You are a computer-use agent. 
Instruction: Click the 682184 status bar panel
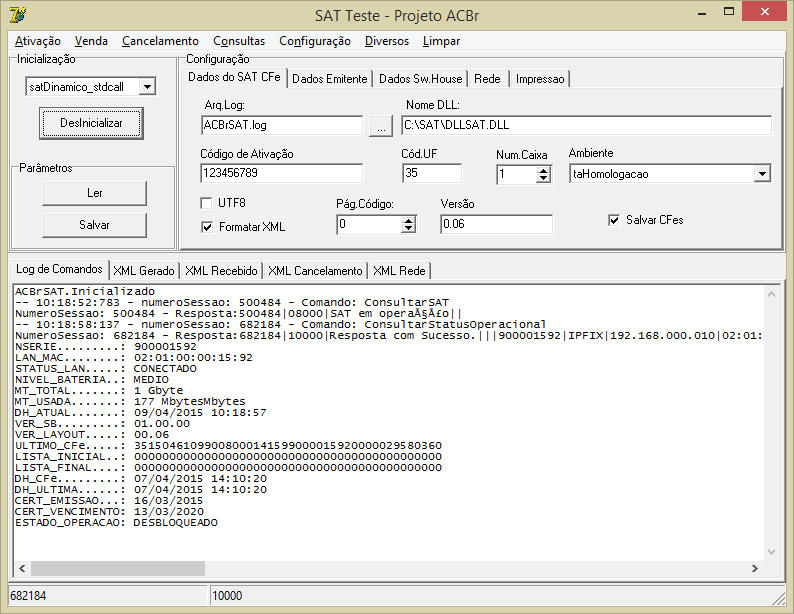[107, 596]
